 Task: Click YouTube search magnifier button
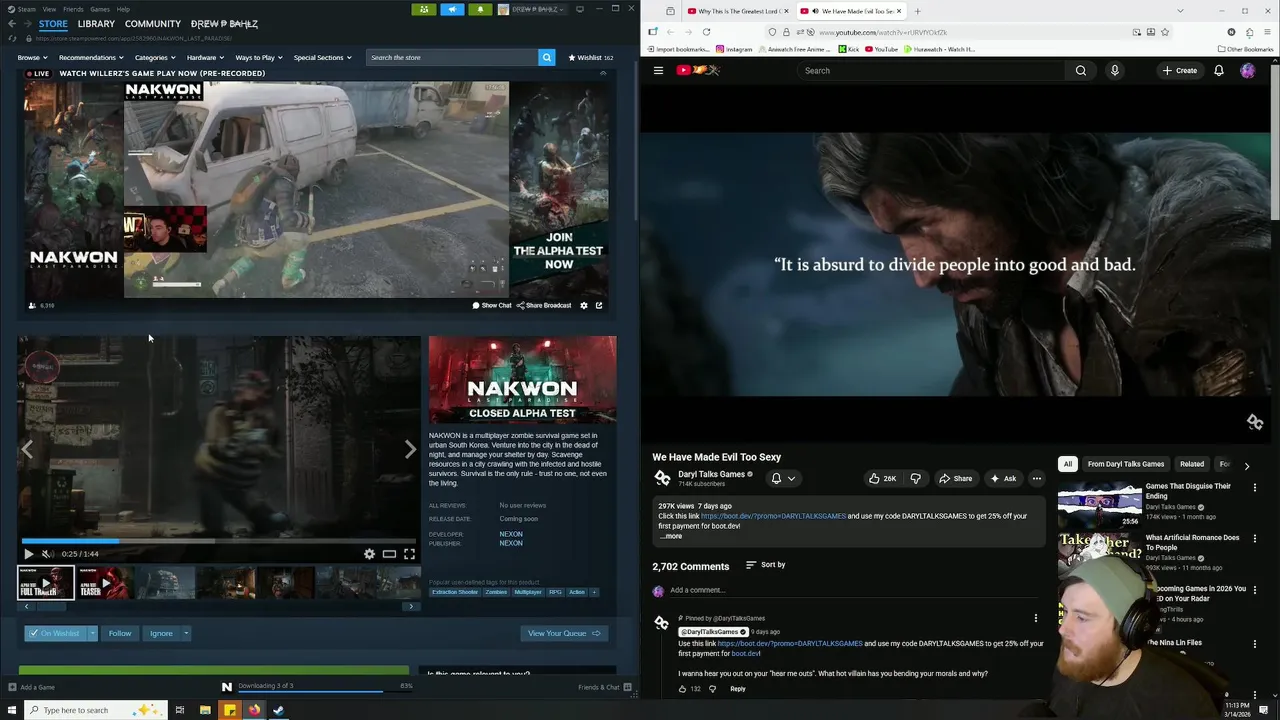pyautogui.click(x=1080, y=70)
